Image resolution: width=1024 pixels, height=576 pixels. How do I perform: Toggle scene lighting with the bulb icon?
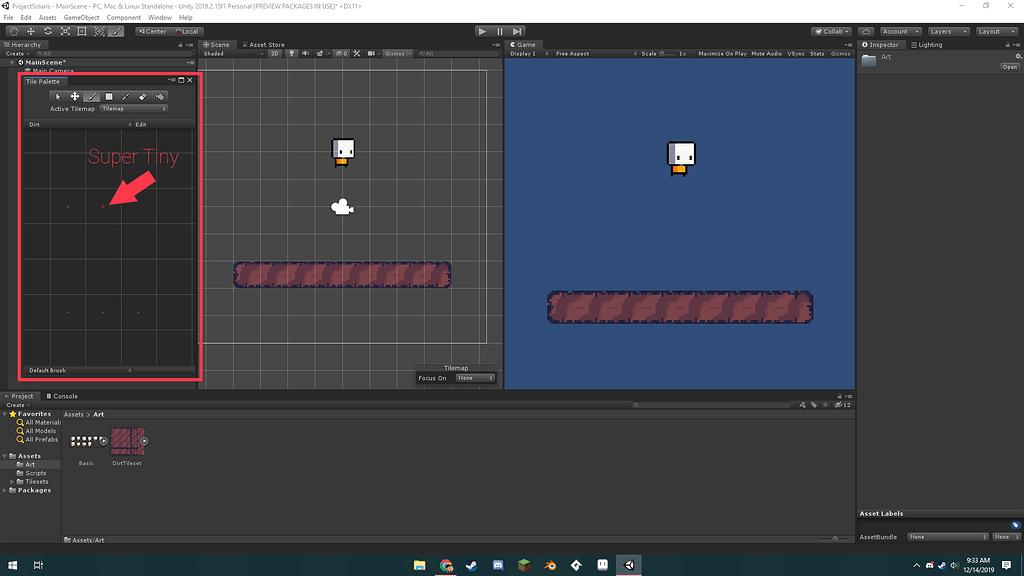[292, 53]
